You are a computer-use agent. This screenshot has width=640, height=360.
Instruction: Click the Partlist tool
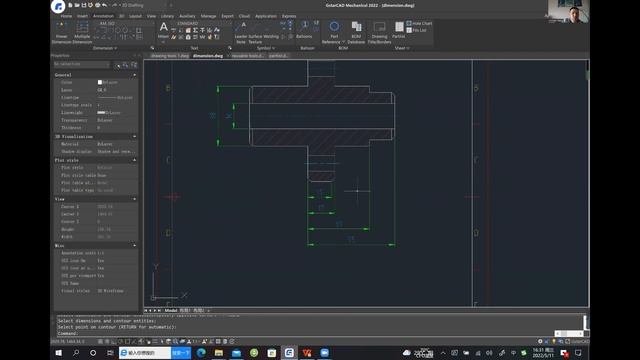pos(398,30)
